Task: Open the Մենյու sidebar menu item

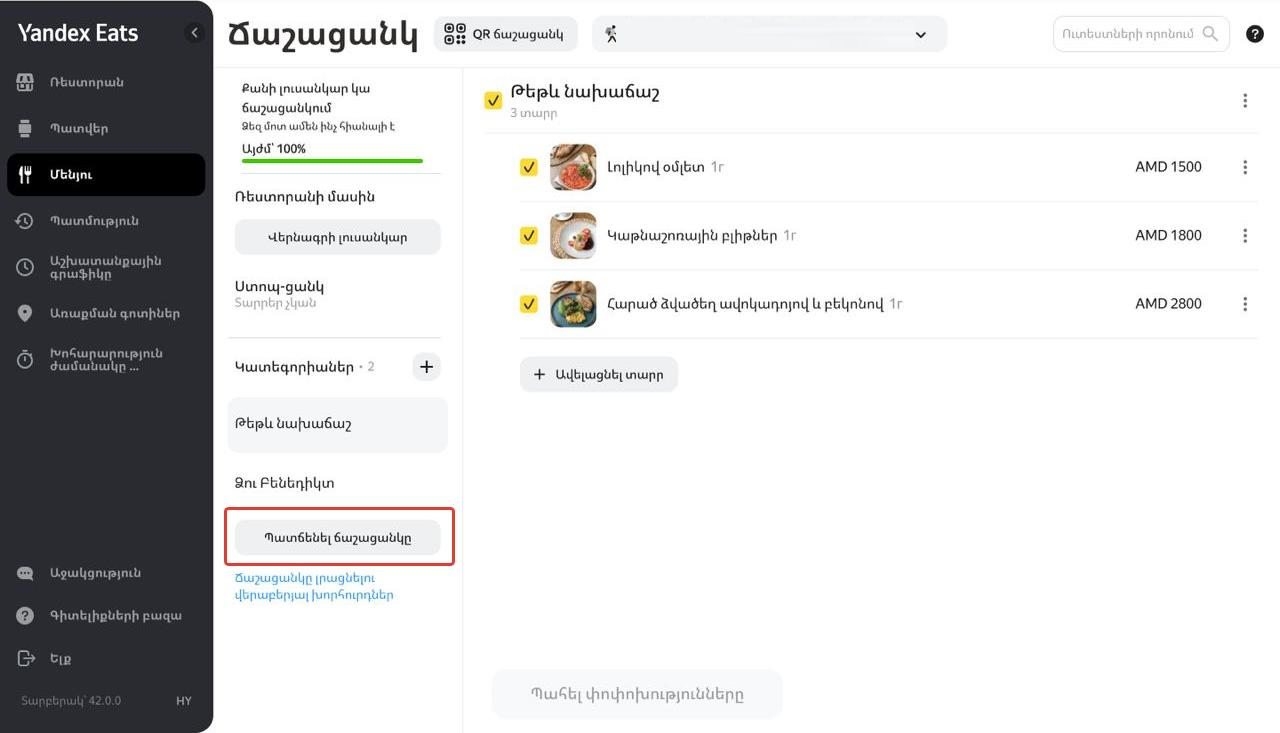Action: (x=106, y=175)
